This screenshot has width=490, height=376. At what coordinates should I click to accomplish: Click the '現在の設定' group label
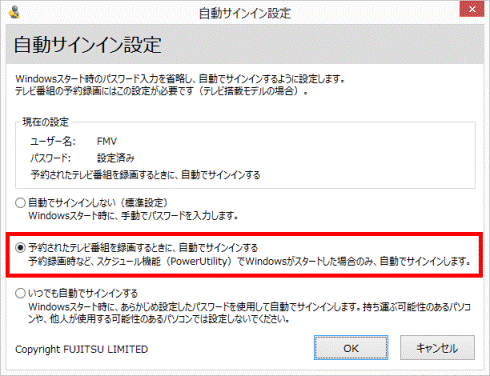(45, 122)
